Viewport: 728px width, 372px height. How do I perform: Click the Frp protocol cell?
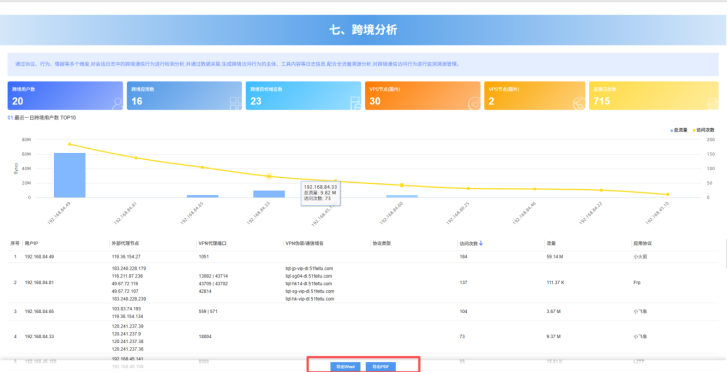(x=637, y=283)
